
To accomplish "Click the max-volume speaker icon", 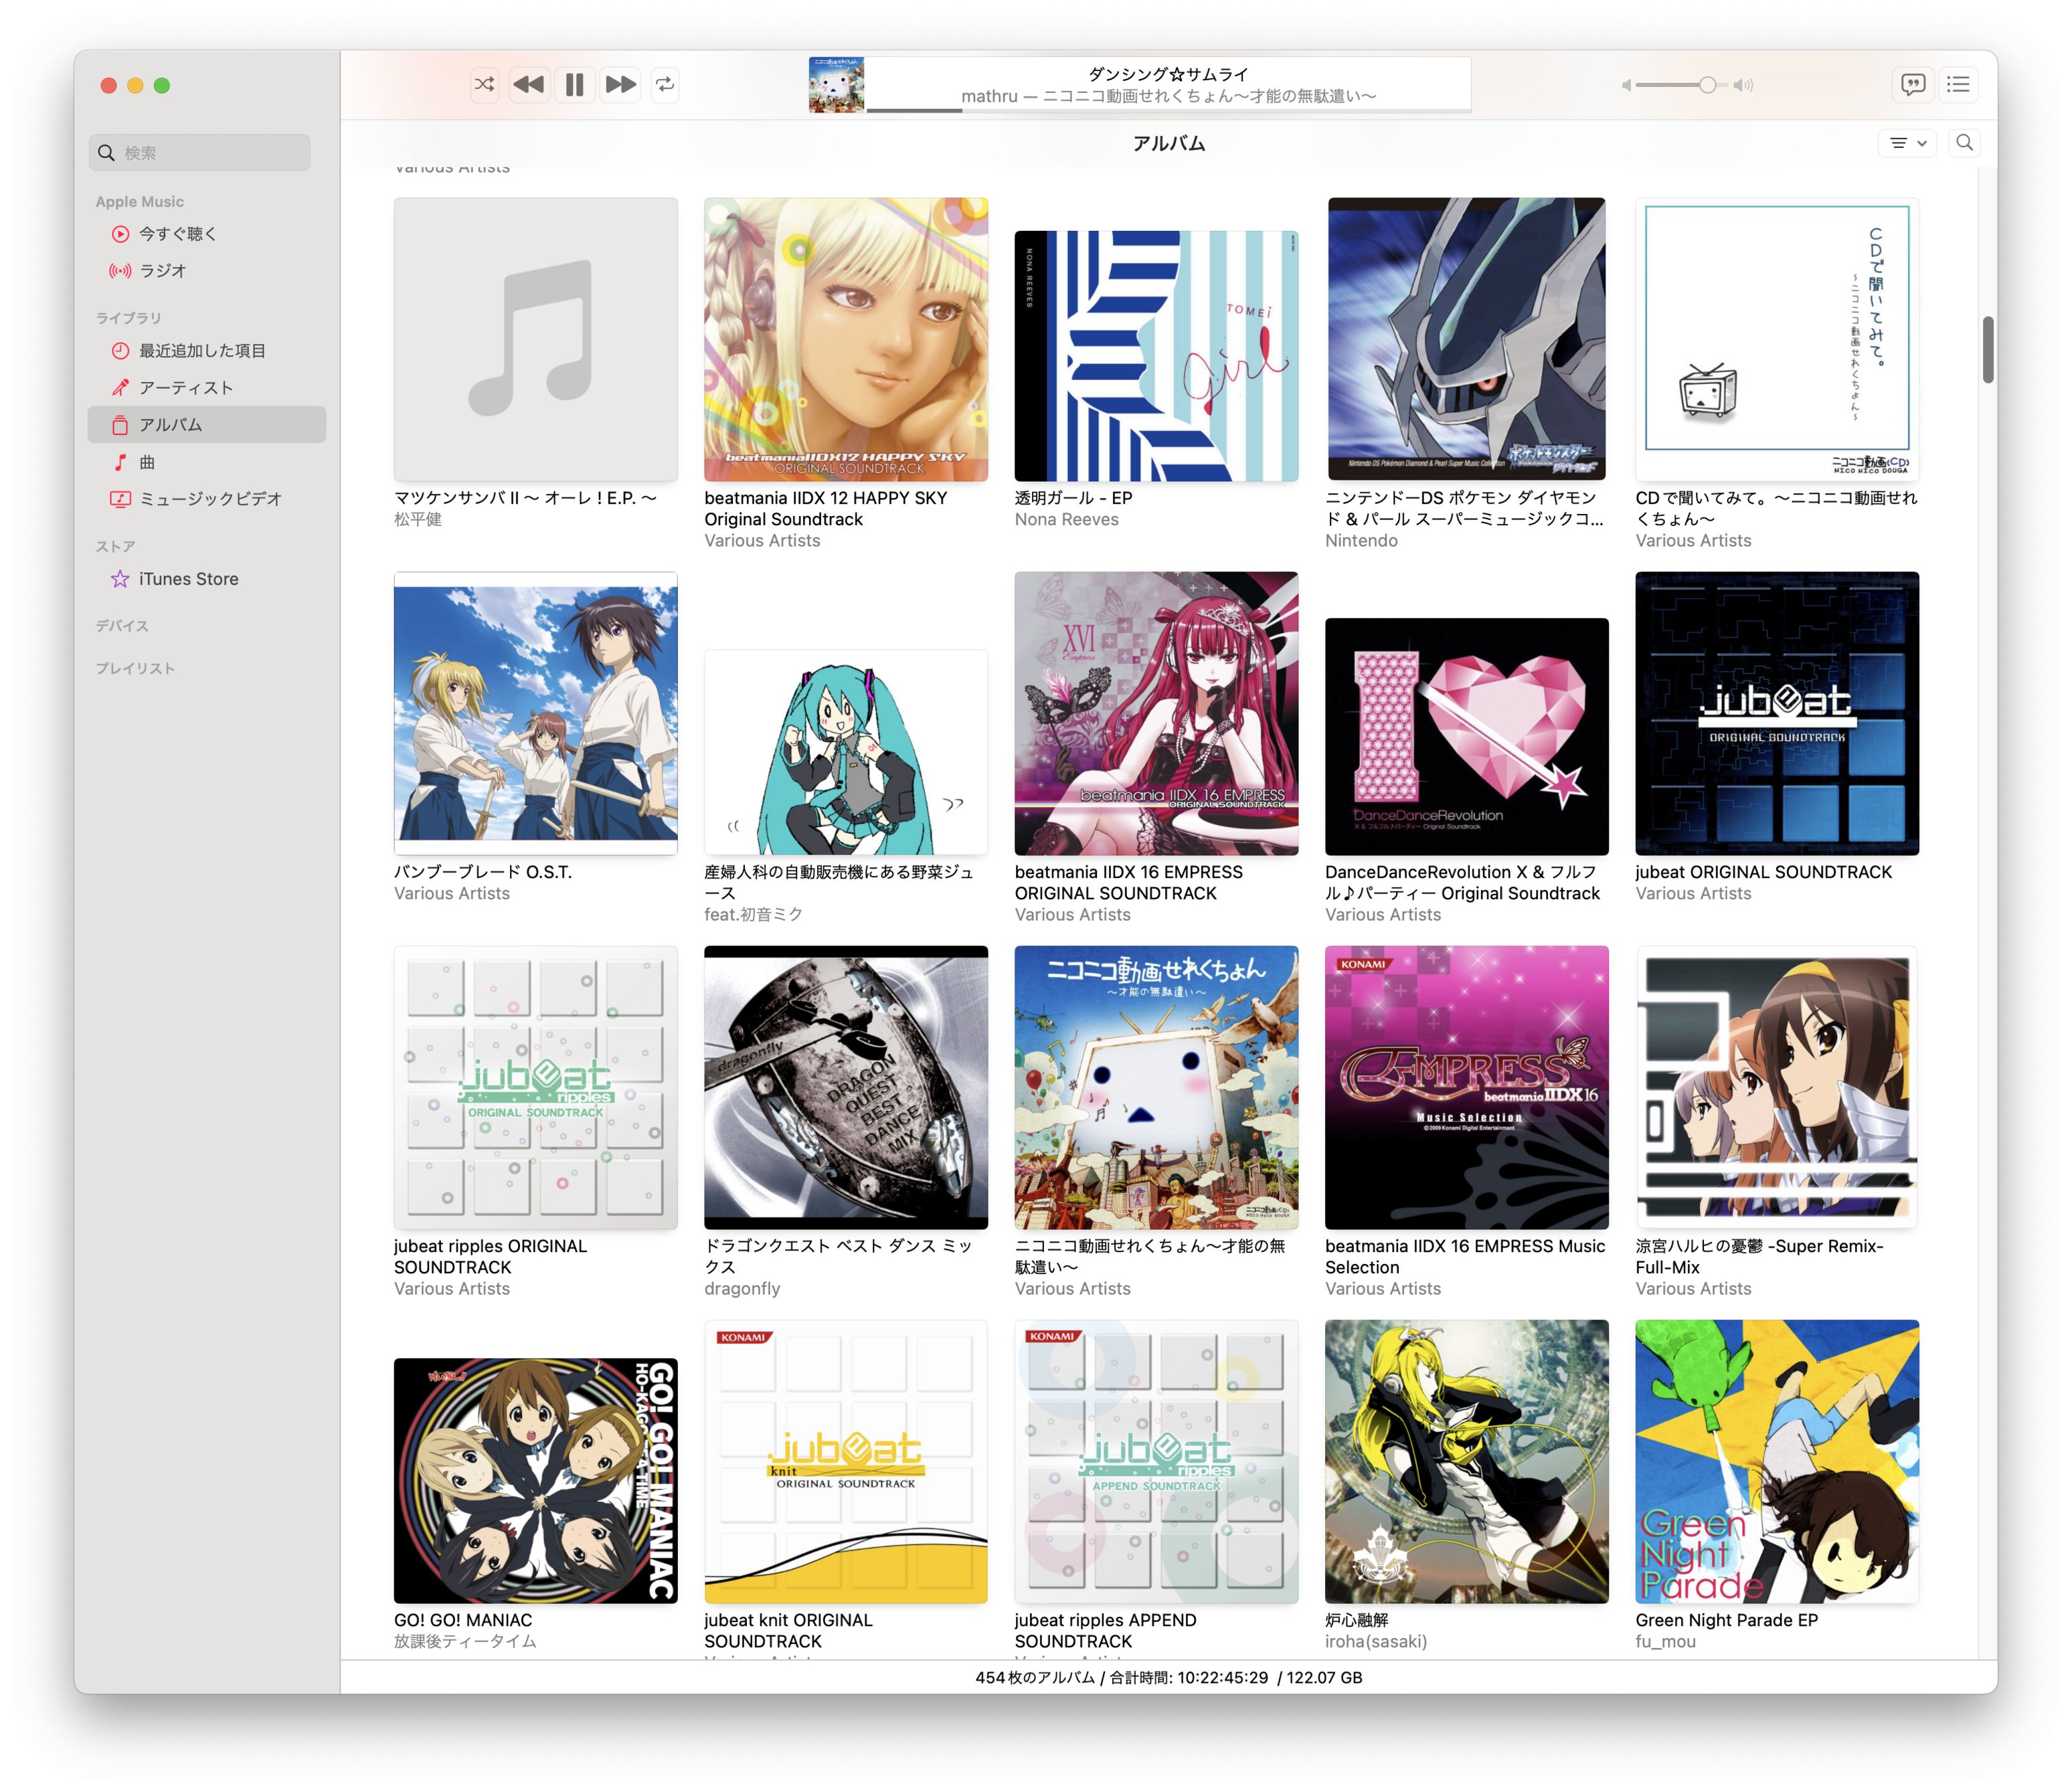I will (x=1743, y=85).
